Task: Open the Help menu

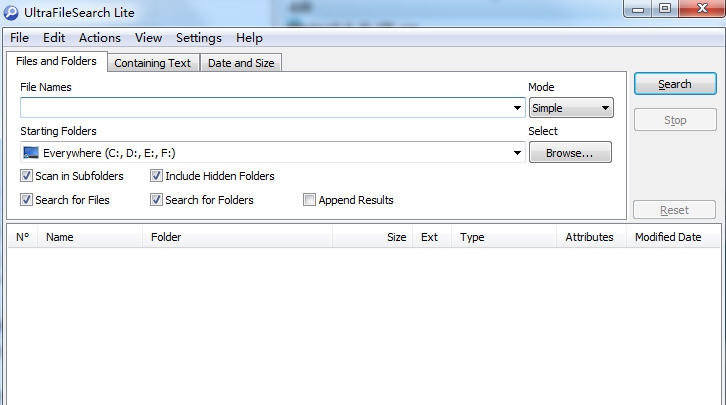Action: (249, 38)
